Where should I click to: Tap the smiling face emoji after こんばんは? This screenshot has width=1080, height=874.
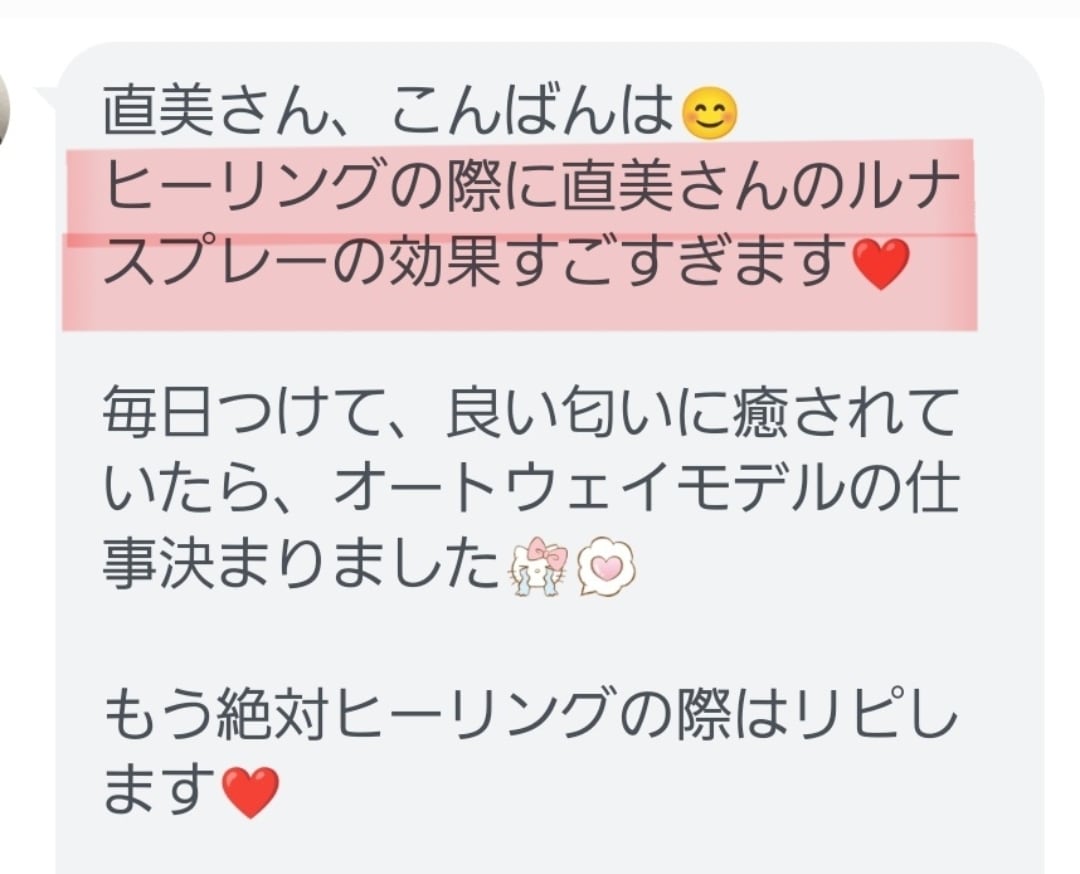(x=709, y=113)
